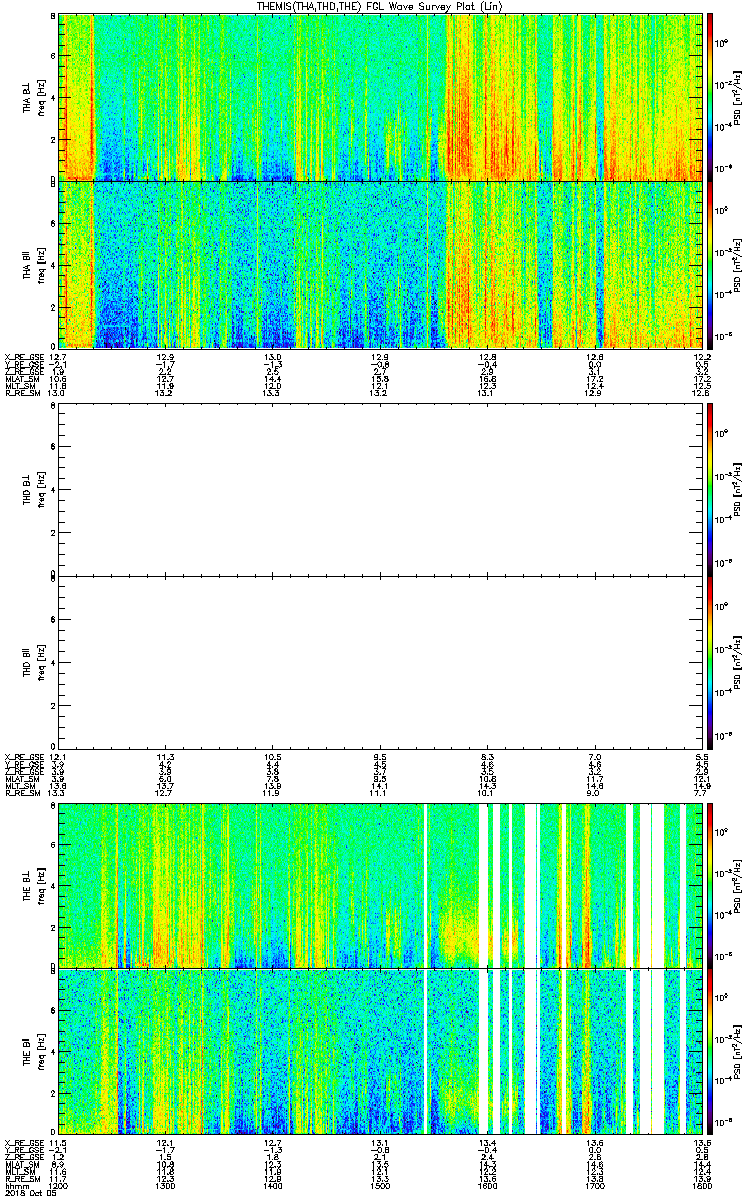Click the THA B-parallel spectrogram panel
This screenshot has width=750, height=1200.
coord(380,264)
